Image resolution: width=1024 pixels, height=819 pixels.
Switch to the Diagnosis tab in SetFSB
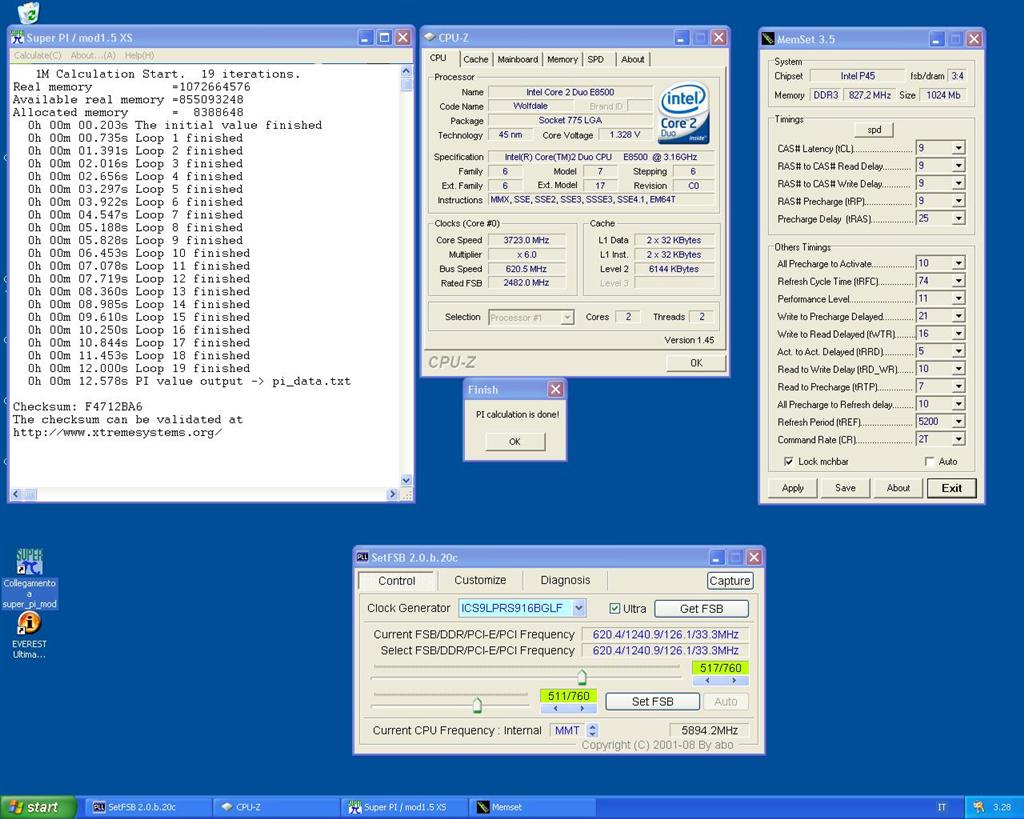[565, 580]
